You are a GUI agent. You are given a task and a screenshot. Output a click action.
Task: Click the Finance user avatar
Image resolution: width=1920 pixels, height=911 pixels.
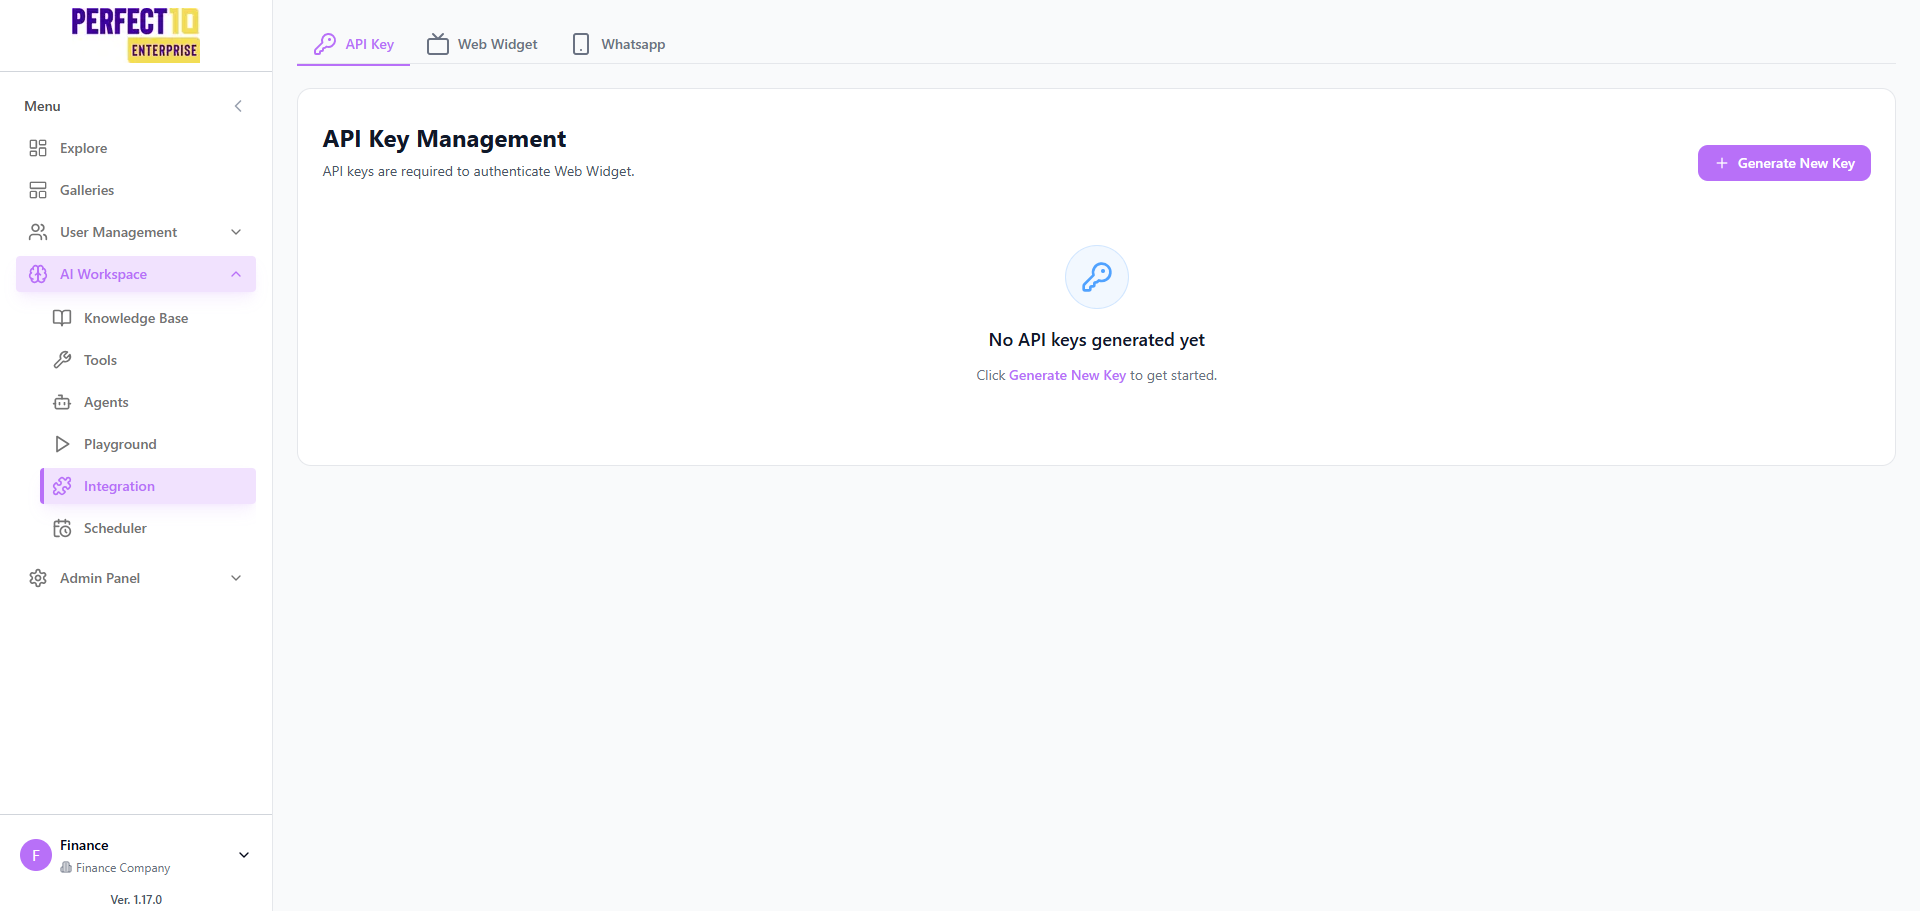tap(36, 855)
